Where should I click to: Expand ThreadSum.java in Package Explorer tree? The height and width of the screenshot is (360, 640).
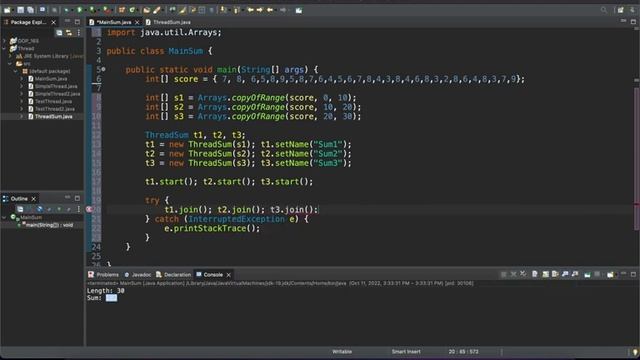pos(22,116)
